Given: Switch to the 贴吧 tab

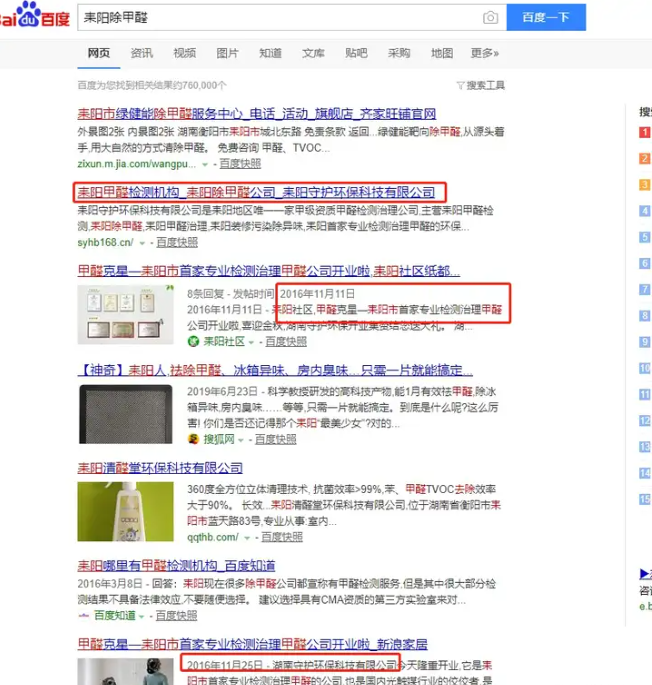Looking at the screenshot, I should coord(356,53).
